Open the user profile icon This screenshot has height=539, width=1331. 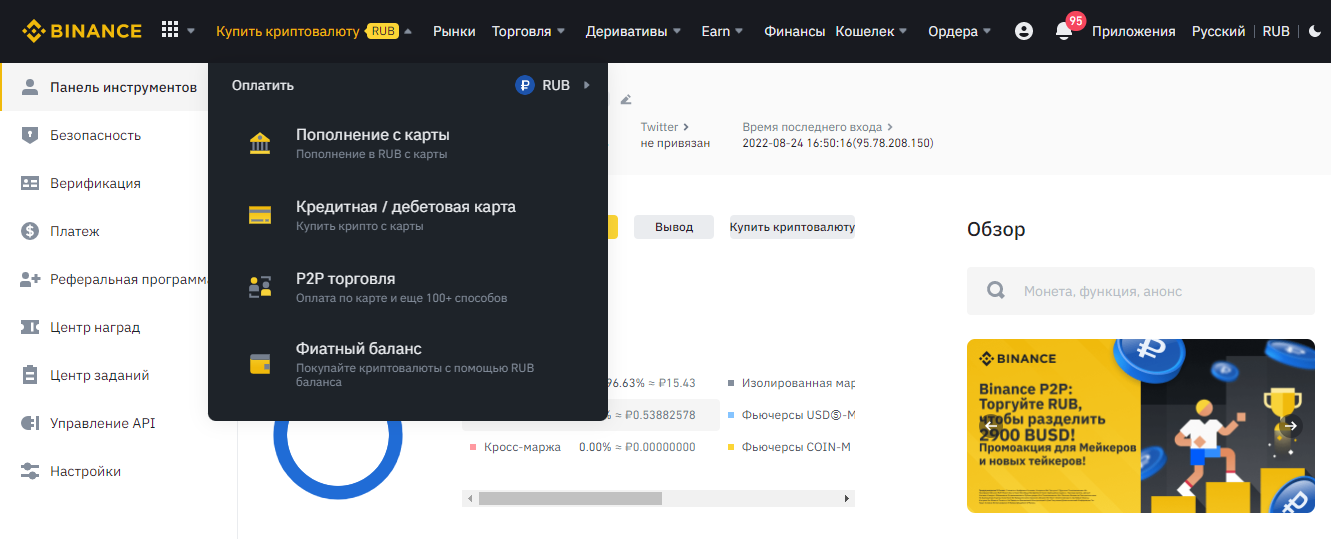coord(1023,31)
